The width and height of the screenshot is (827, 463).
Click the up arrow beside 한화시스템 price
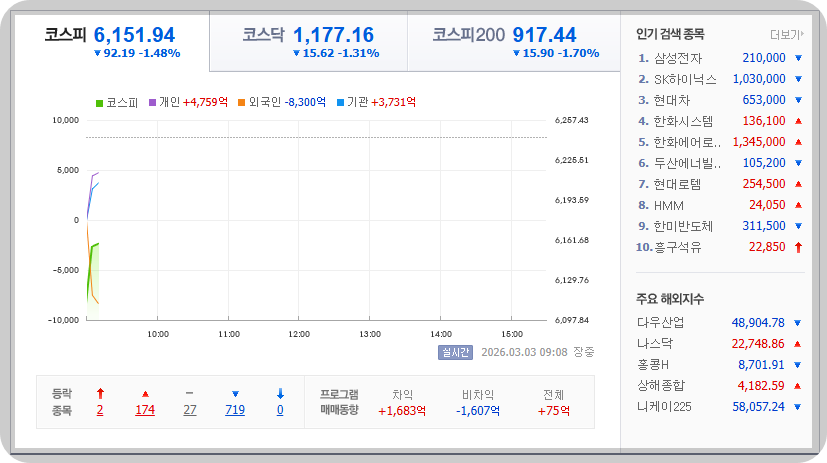(799, 121)
